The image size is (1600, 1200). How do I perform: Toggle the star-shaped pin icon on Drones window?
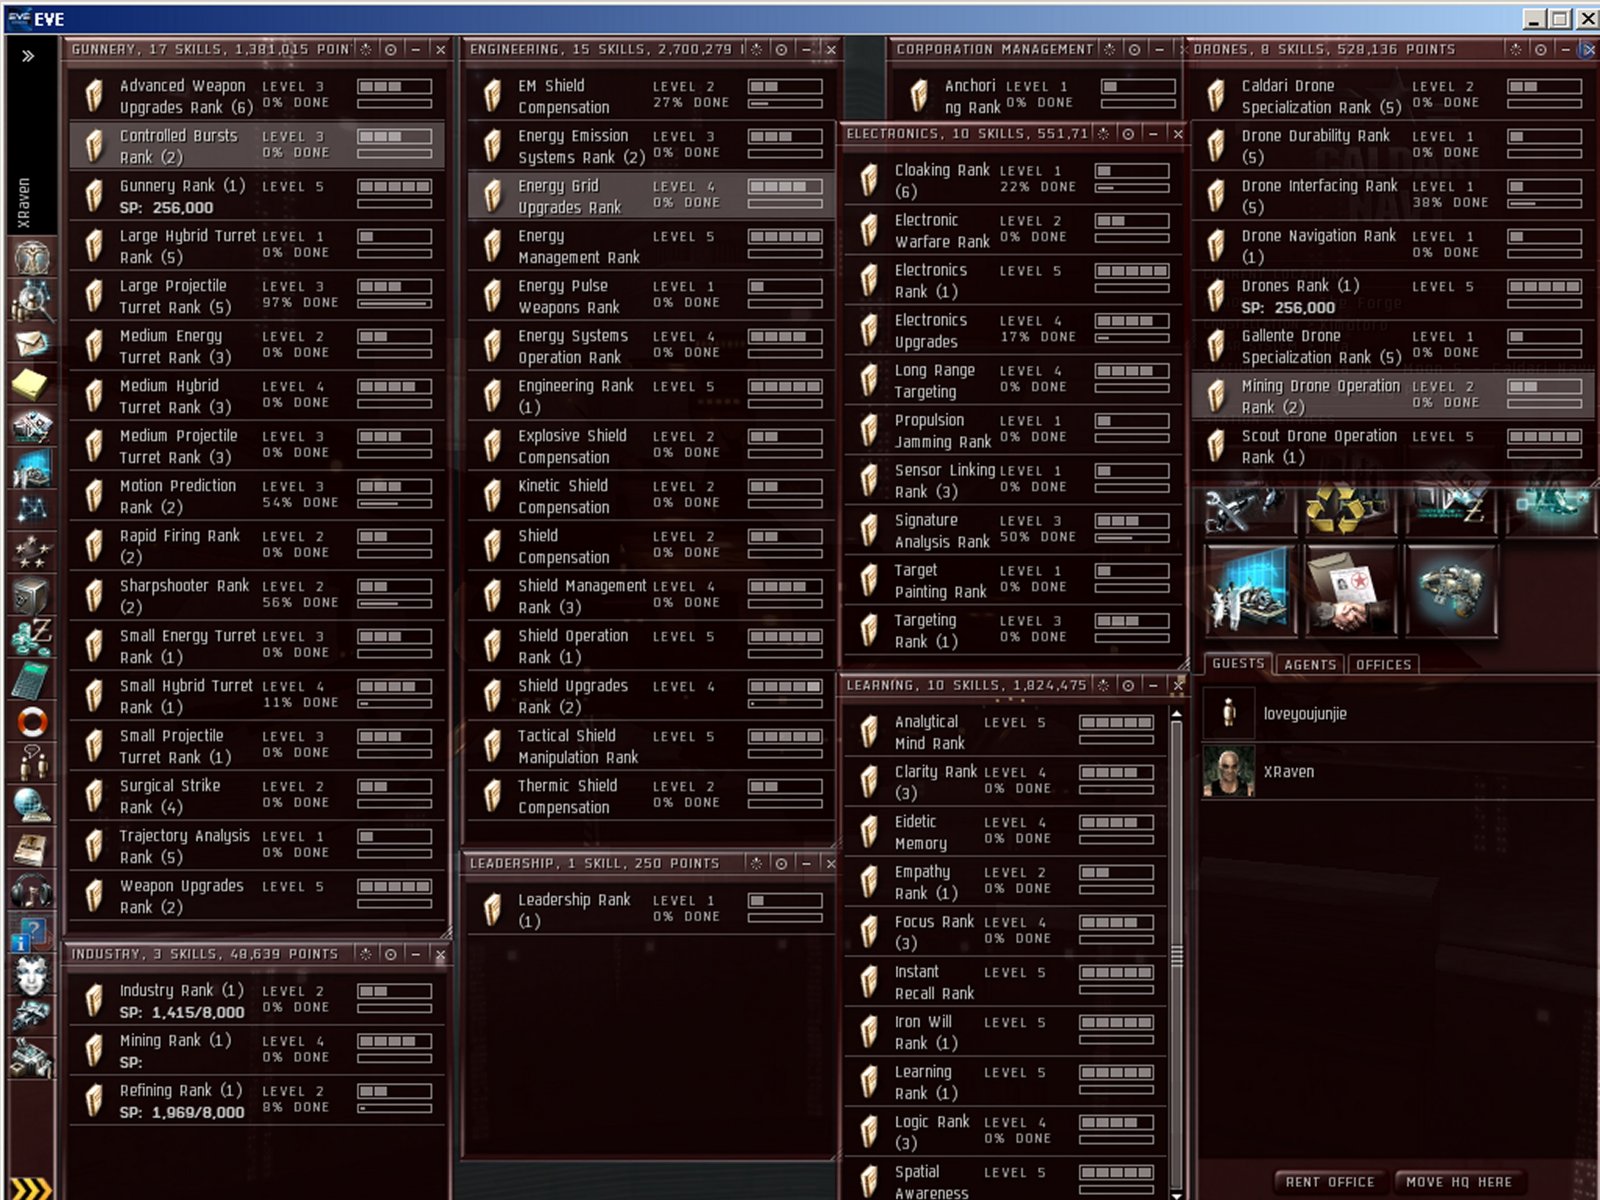1516,49
